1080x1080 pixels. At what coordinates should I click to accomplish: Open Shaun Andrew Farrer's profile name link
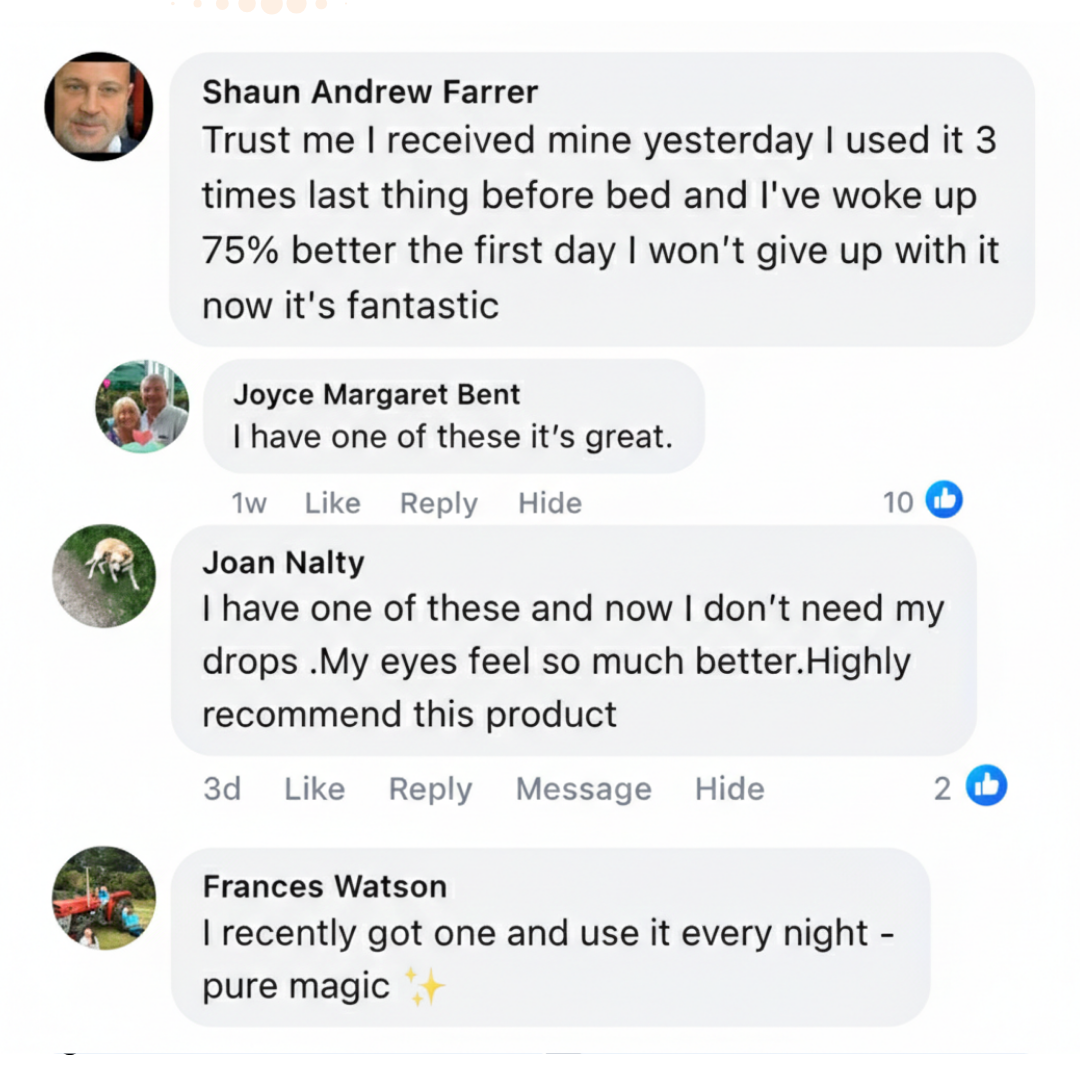(x=370, y=92)
